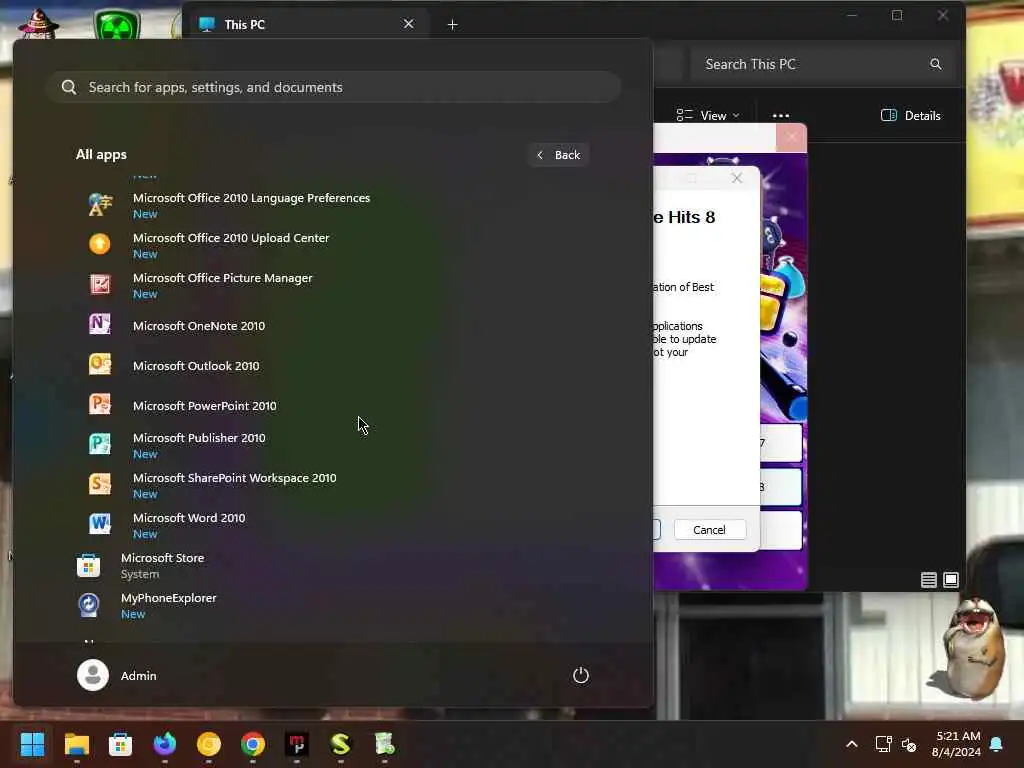The image size is (1024, 768).
Task: Open Microsoft Office Picture Manager icon
Action: coord(100,285)
